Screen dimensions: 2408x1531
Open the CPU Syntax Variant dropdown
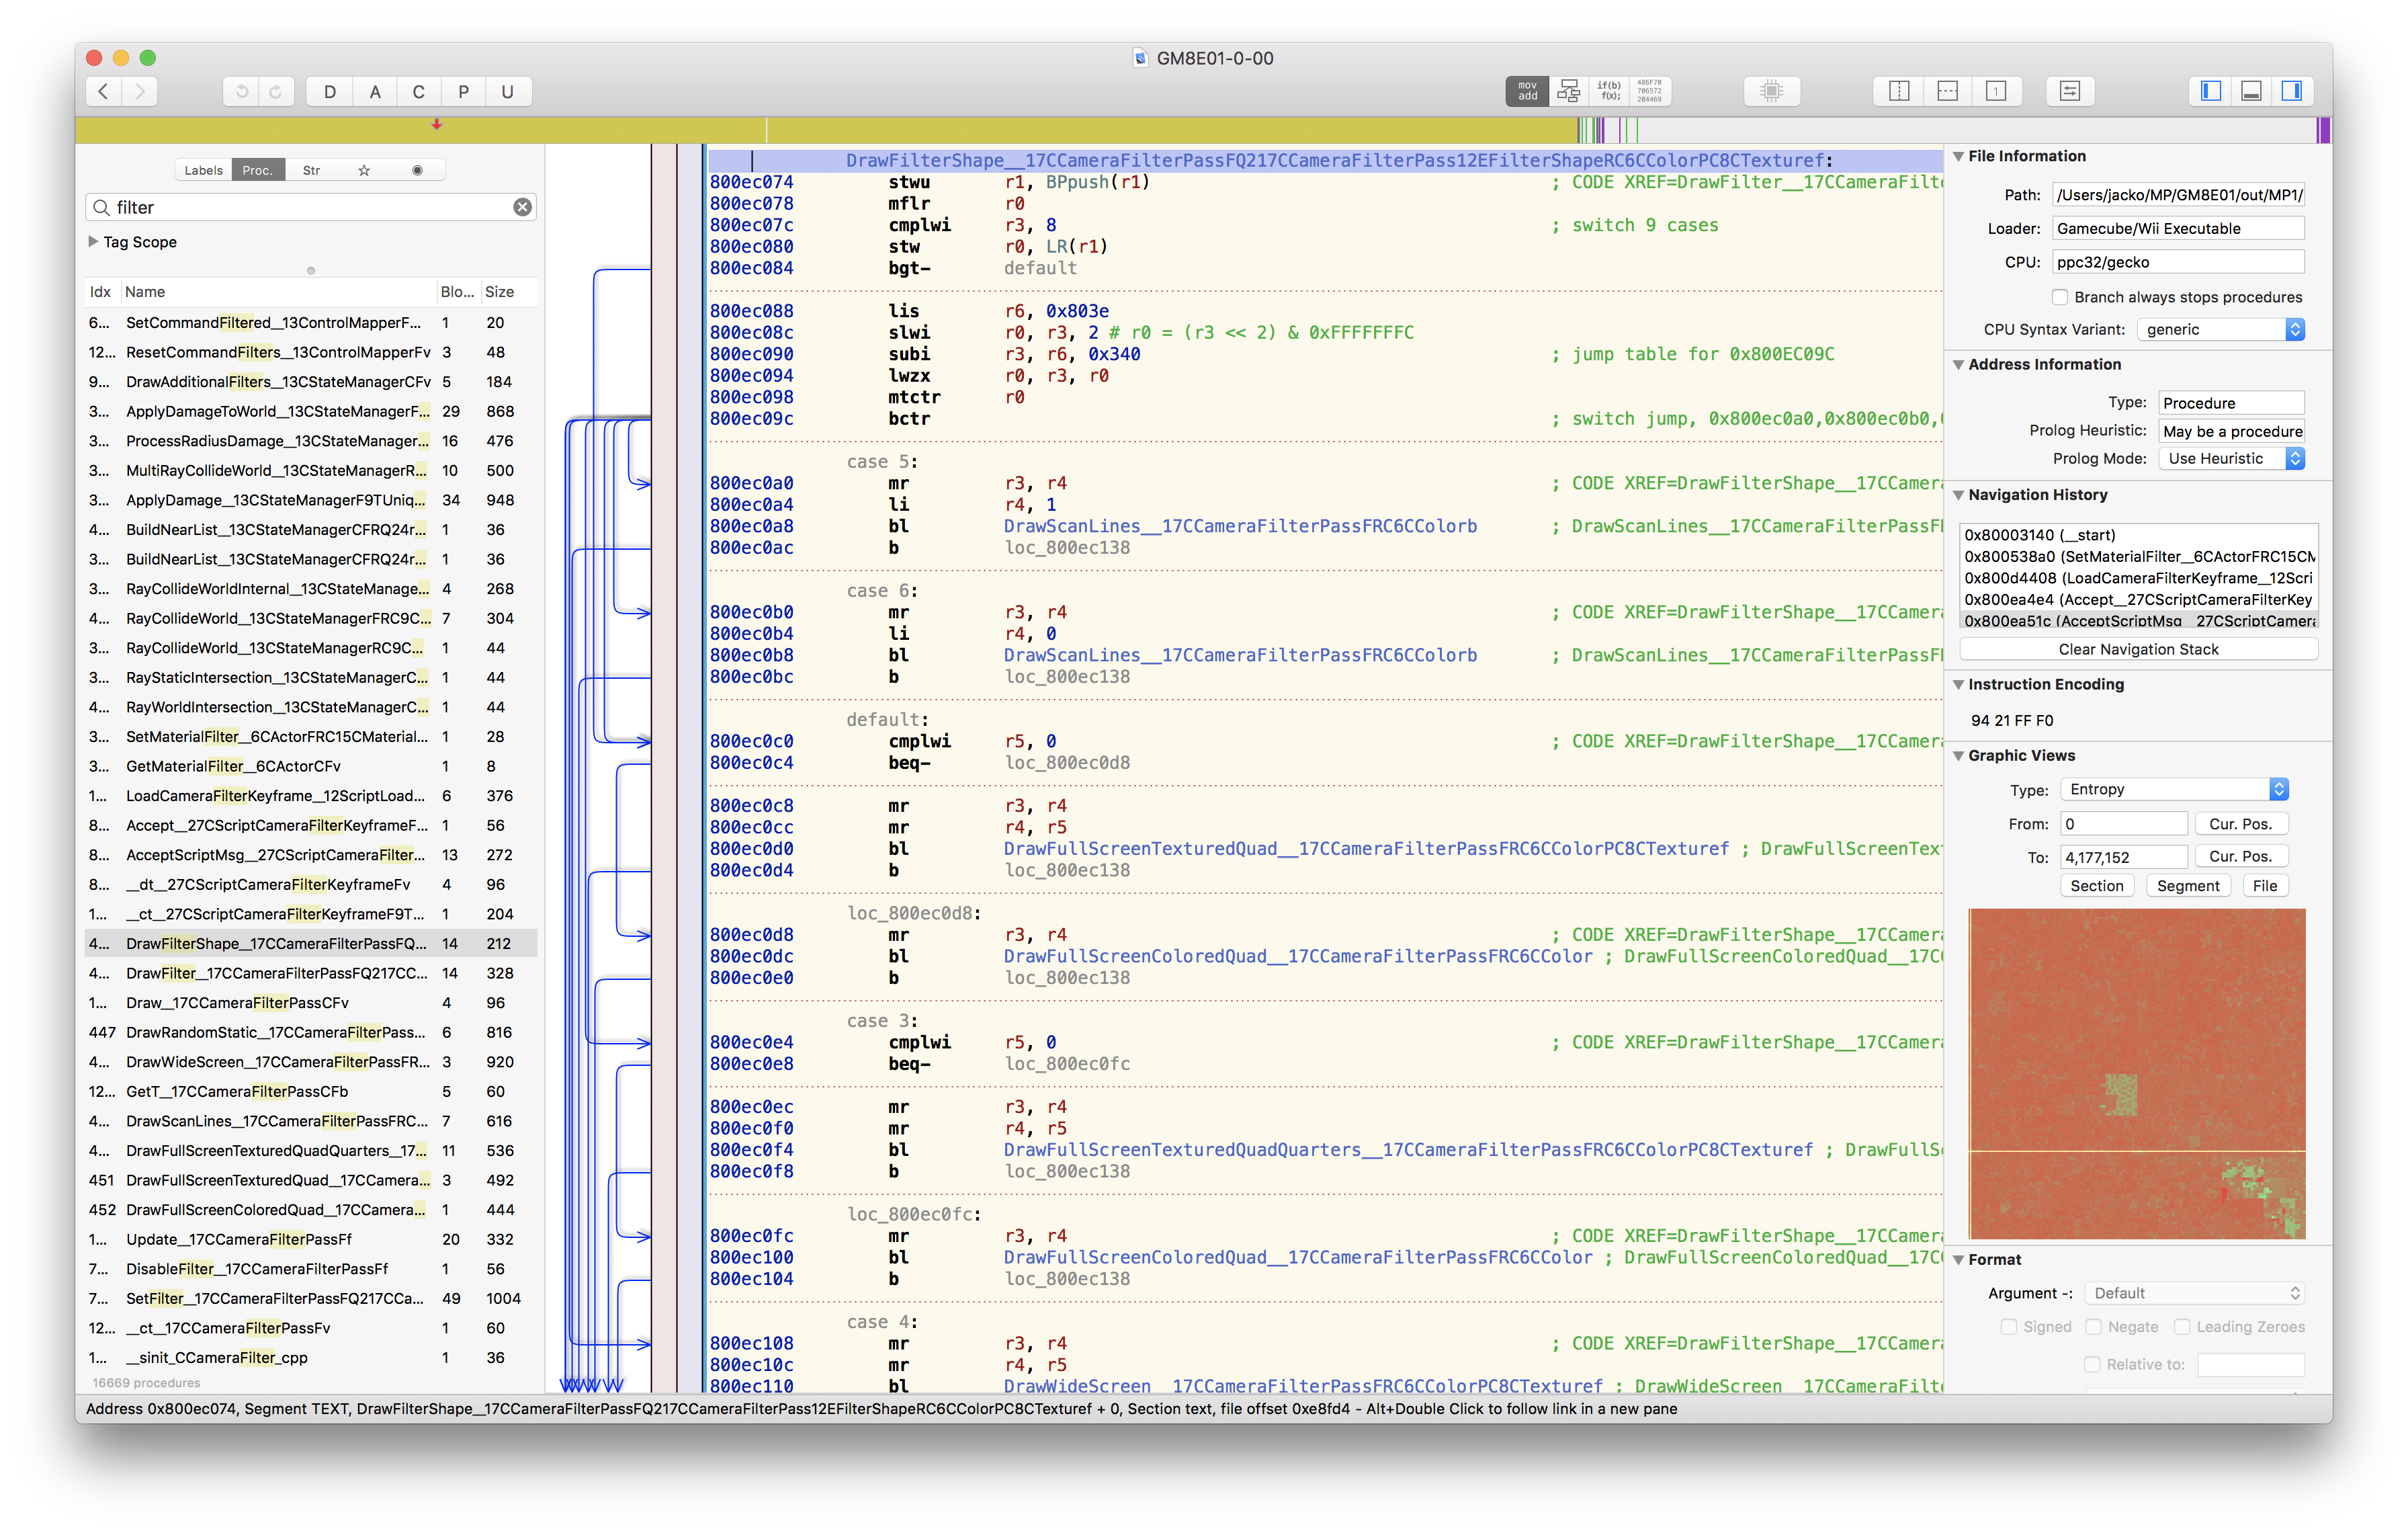pos(2220,329)
